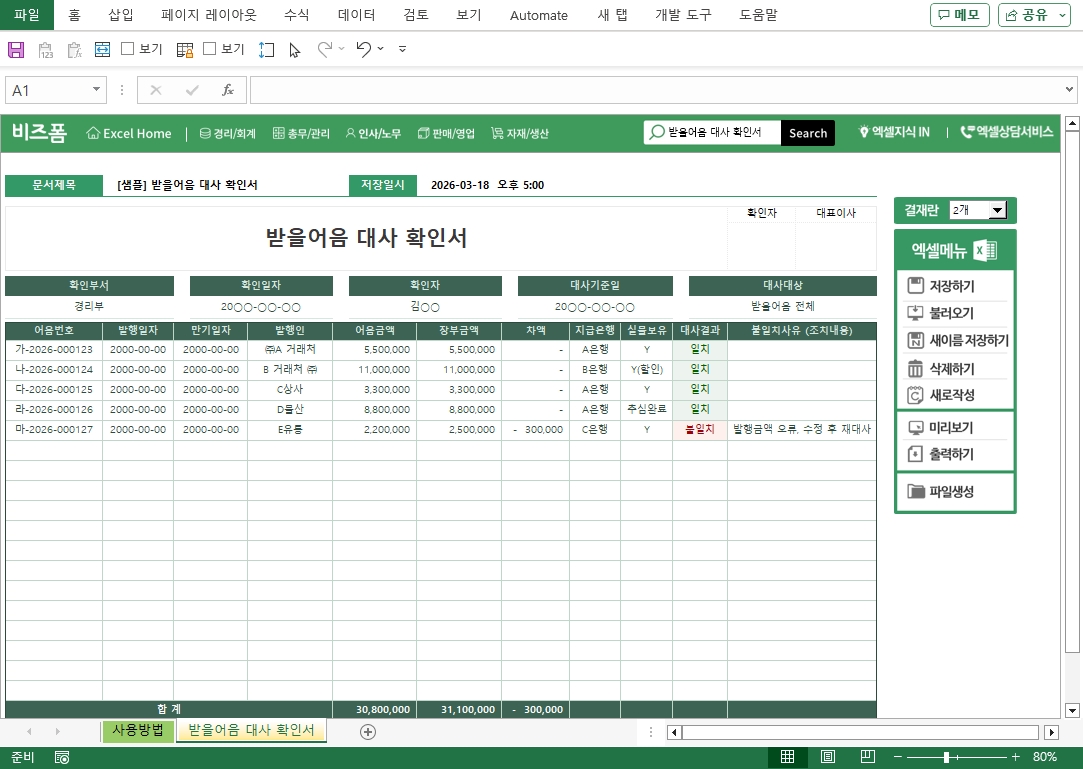Screen dimensions: 1083x769
Task: Click the Undo arrow icon
Action: [363, 49]
